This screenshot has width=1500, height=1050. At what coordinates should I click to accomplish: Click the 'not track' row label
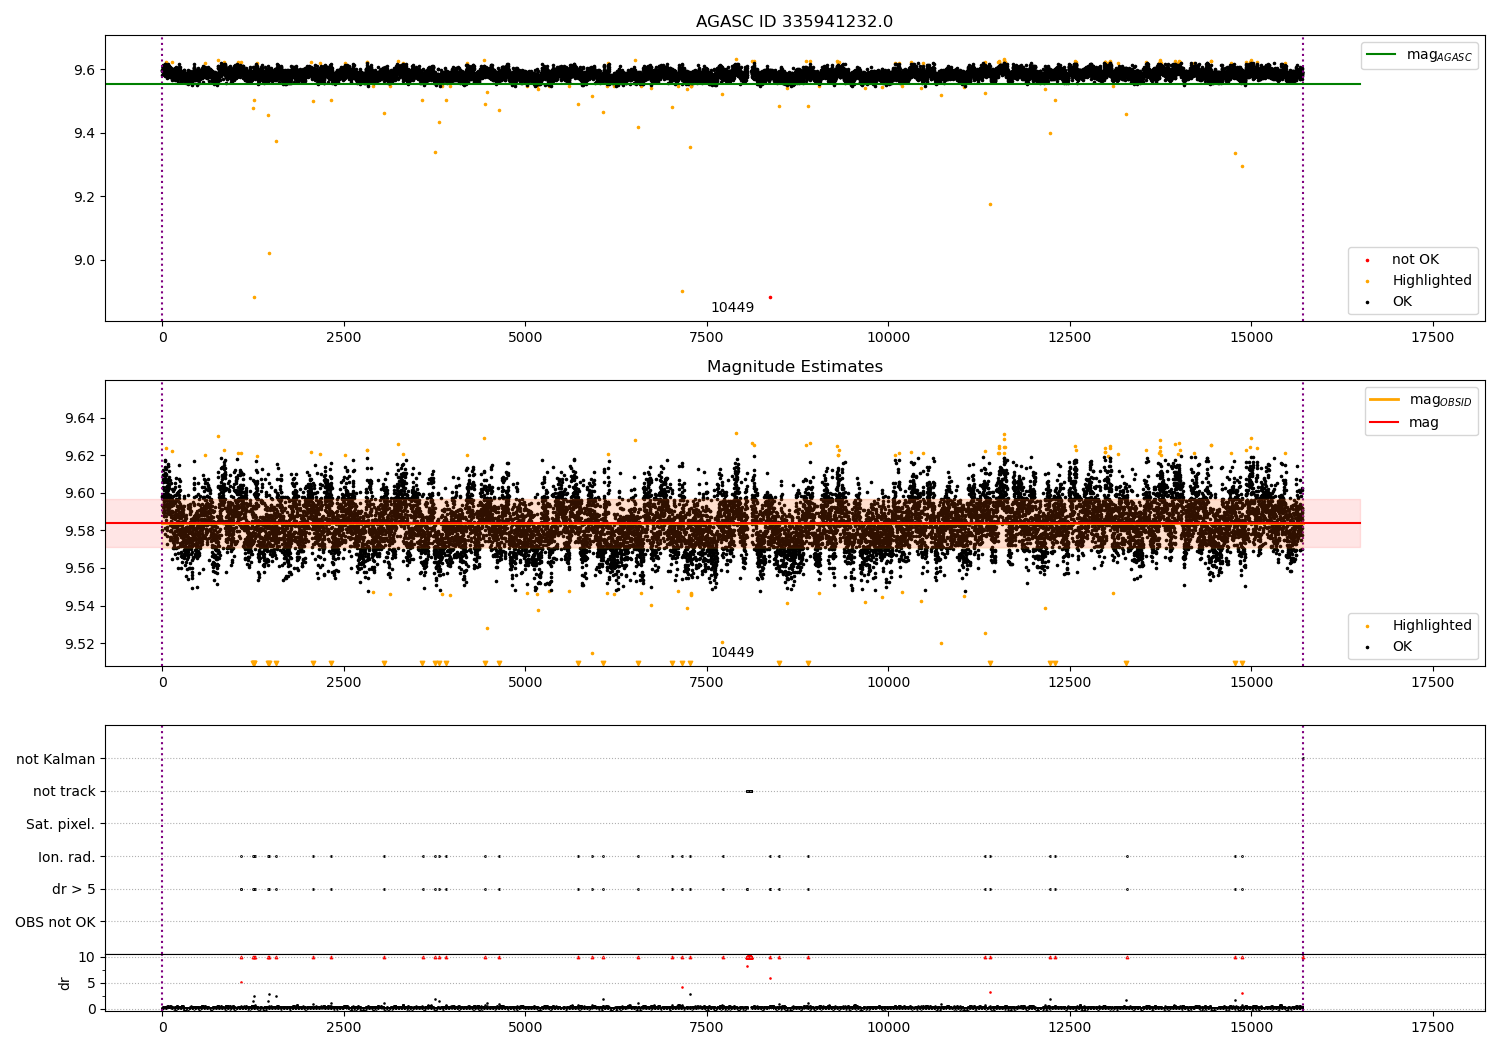[x=64, y=791]
